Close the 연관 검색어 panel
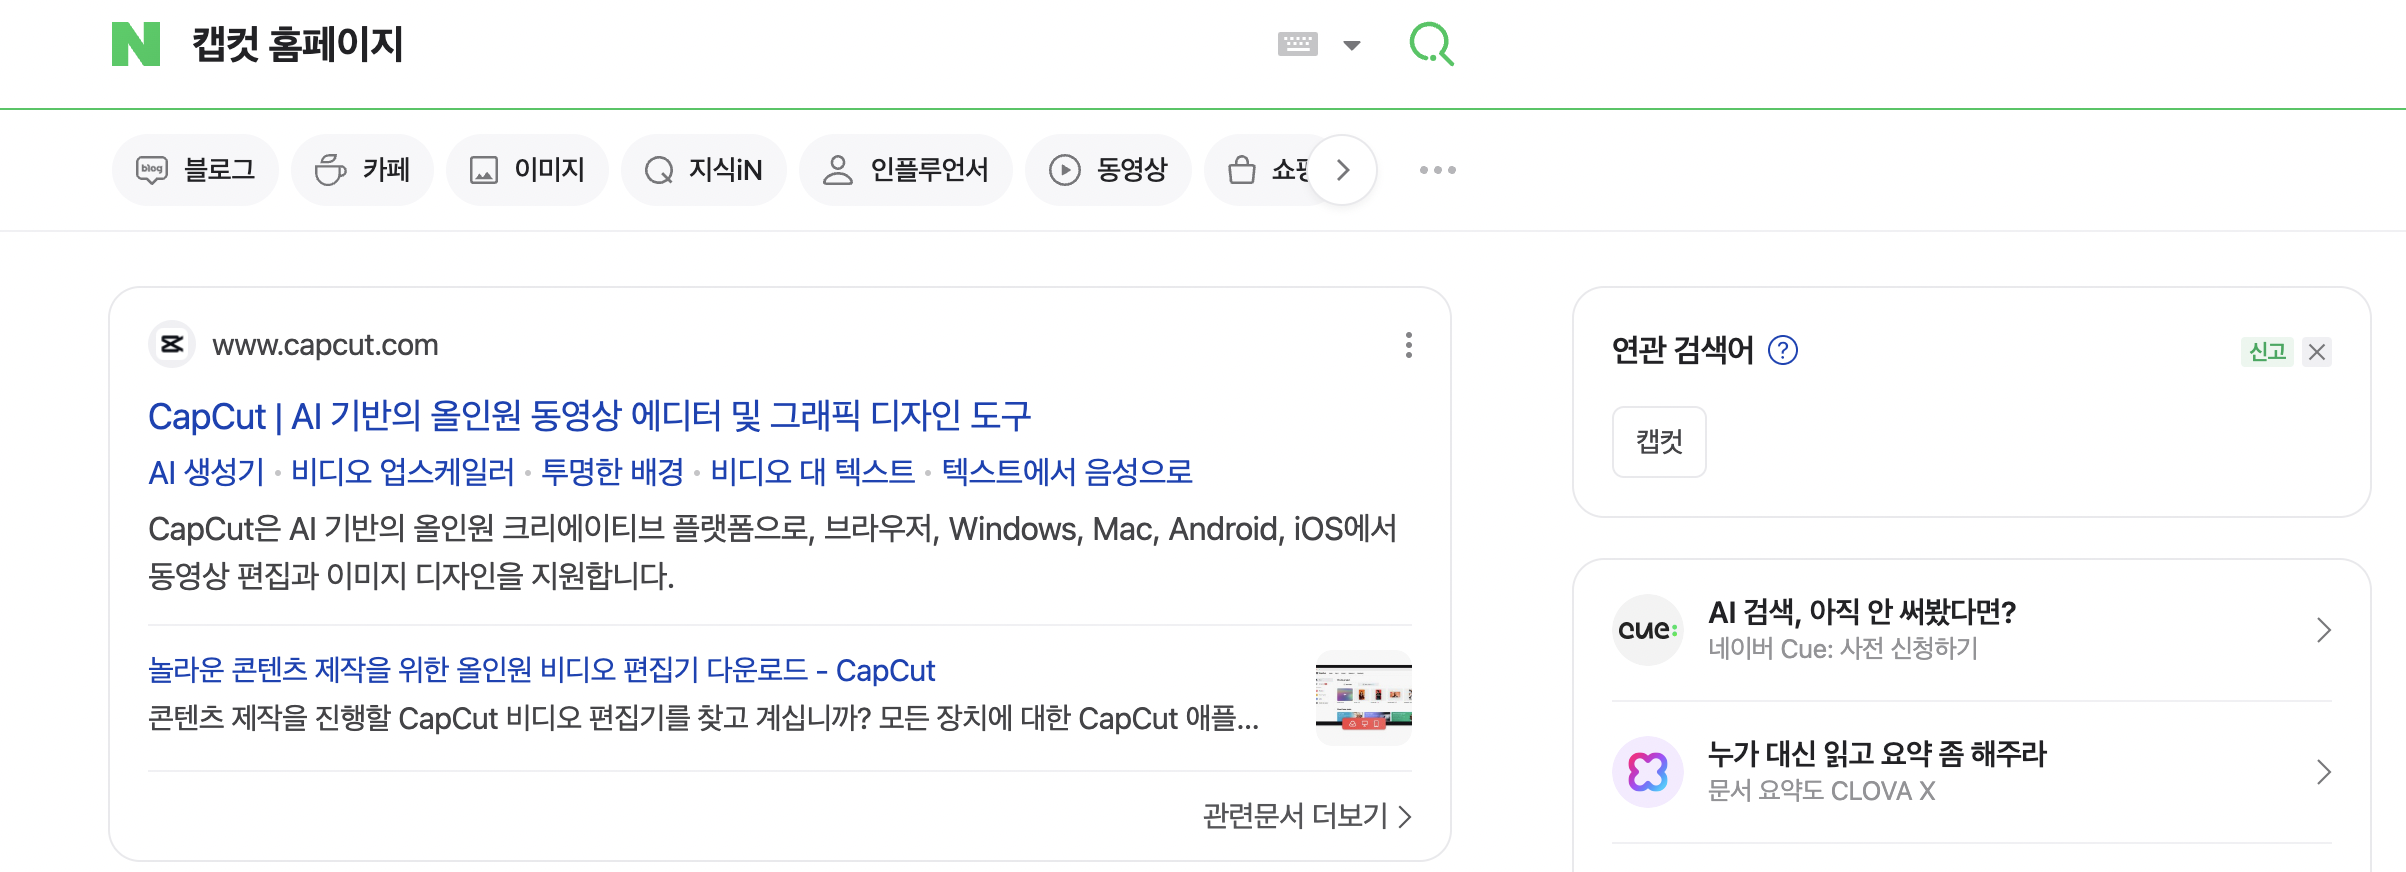 (2317, 352)
